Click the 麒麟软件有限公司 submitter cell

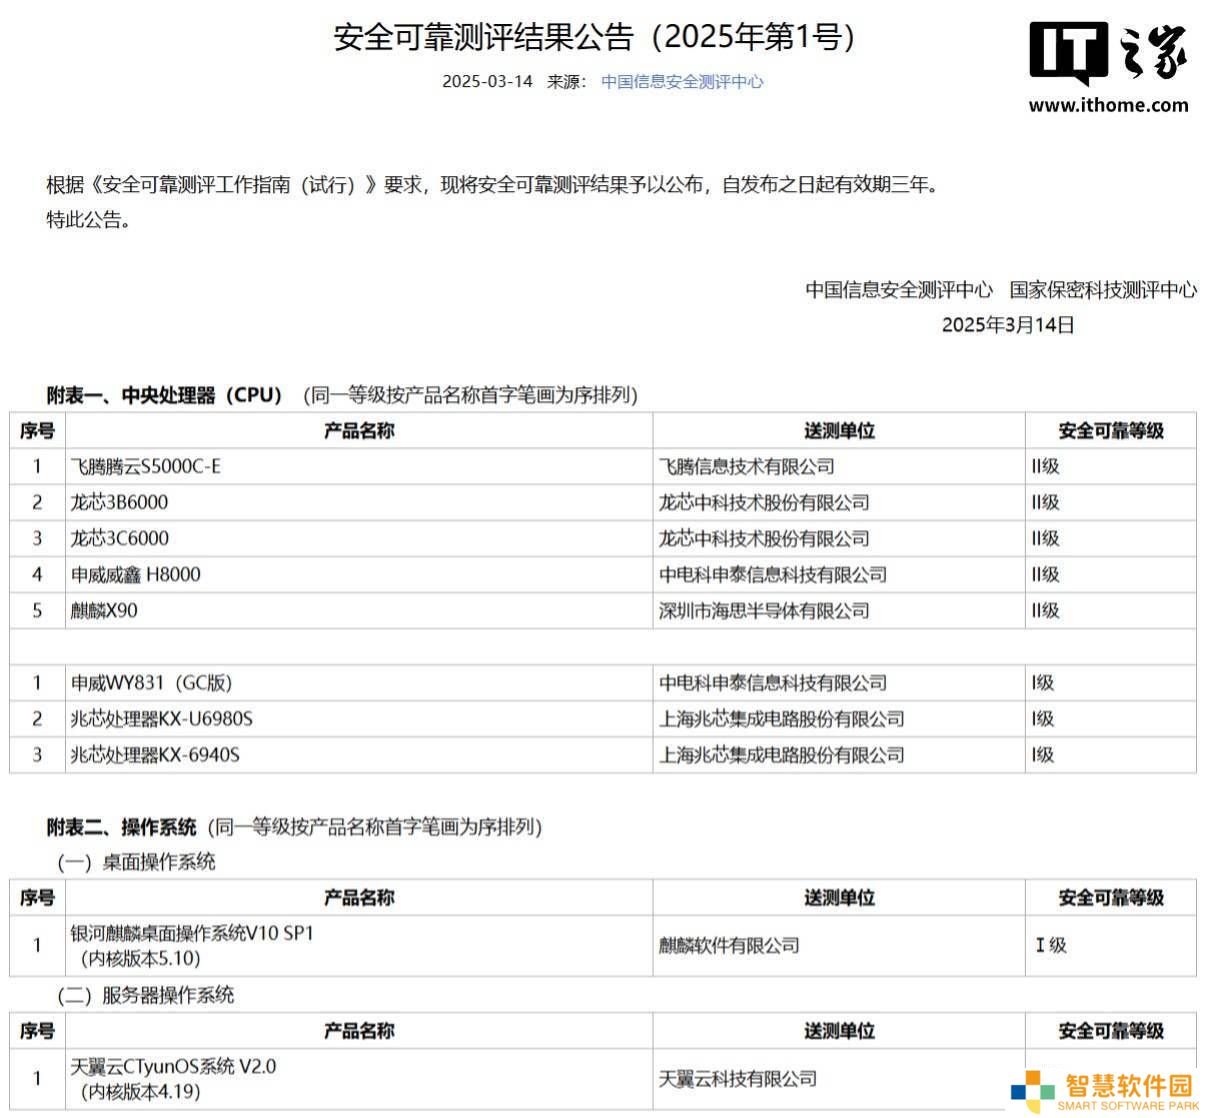839,945
